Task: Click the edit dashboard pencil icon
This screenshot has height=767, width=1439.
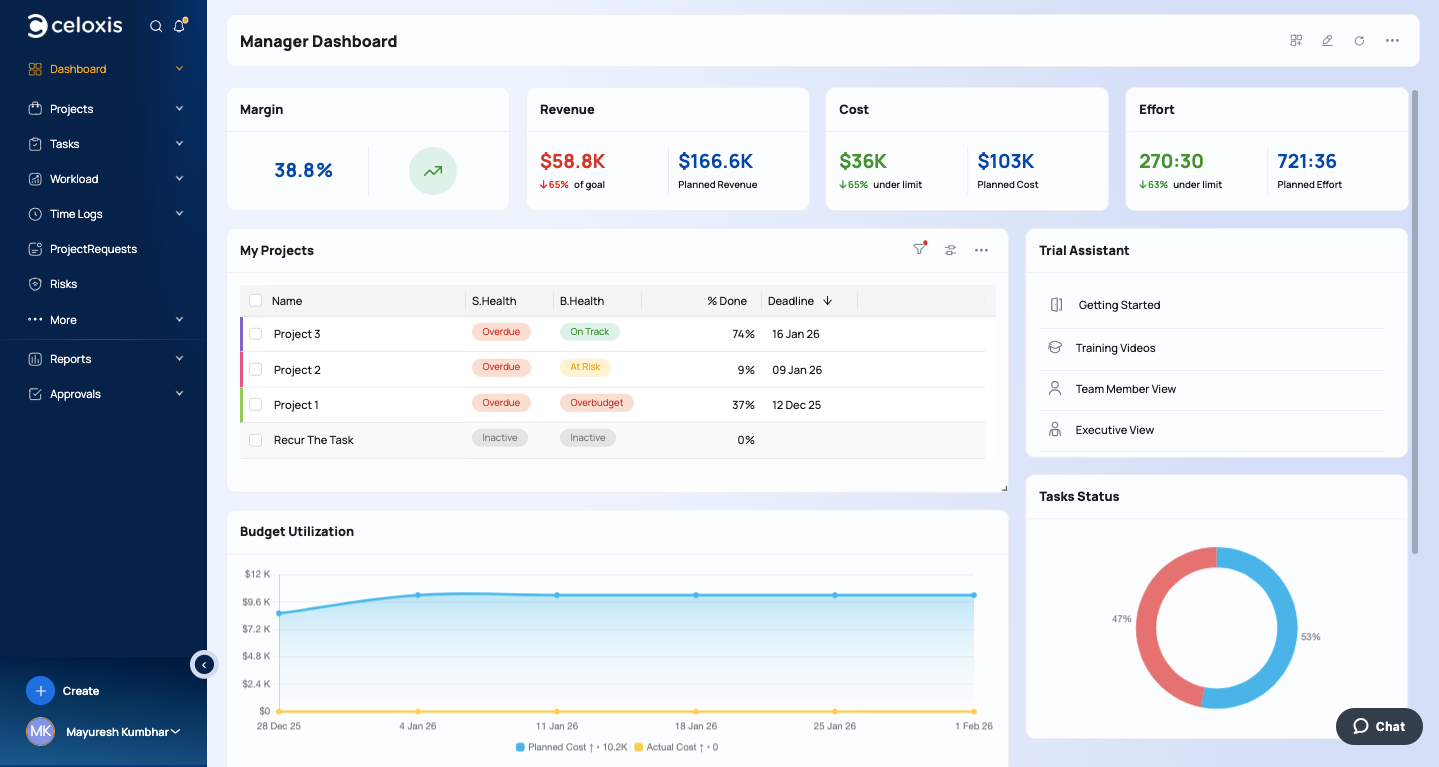Action: pos(1327,41)
